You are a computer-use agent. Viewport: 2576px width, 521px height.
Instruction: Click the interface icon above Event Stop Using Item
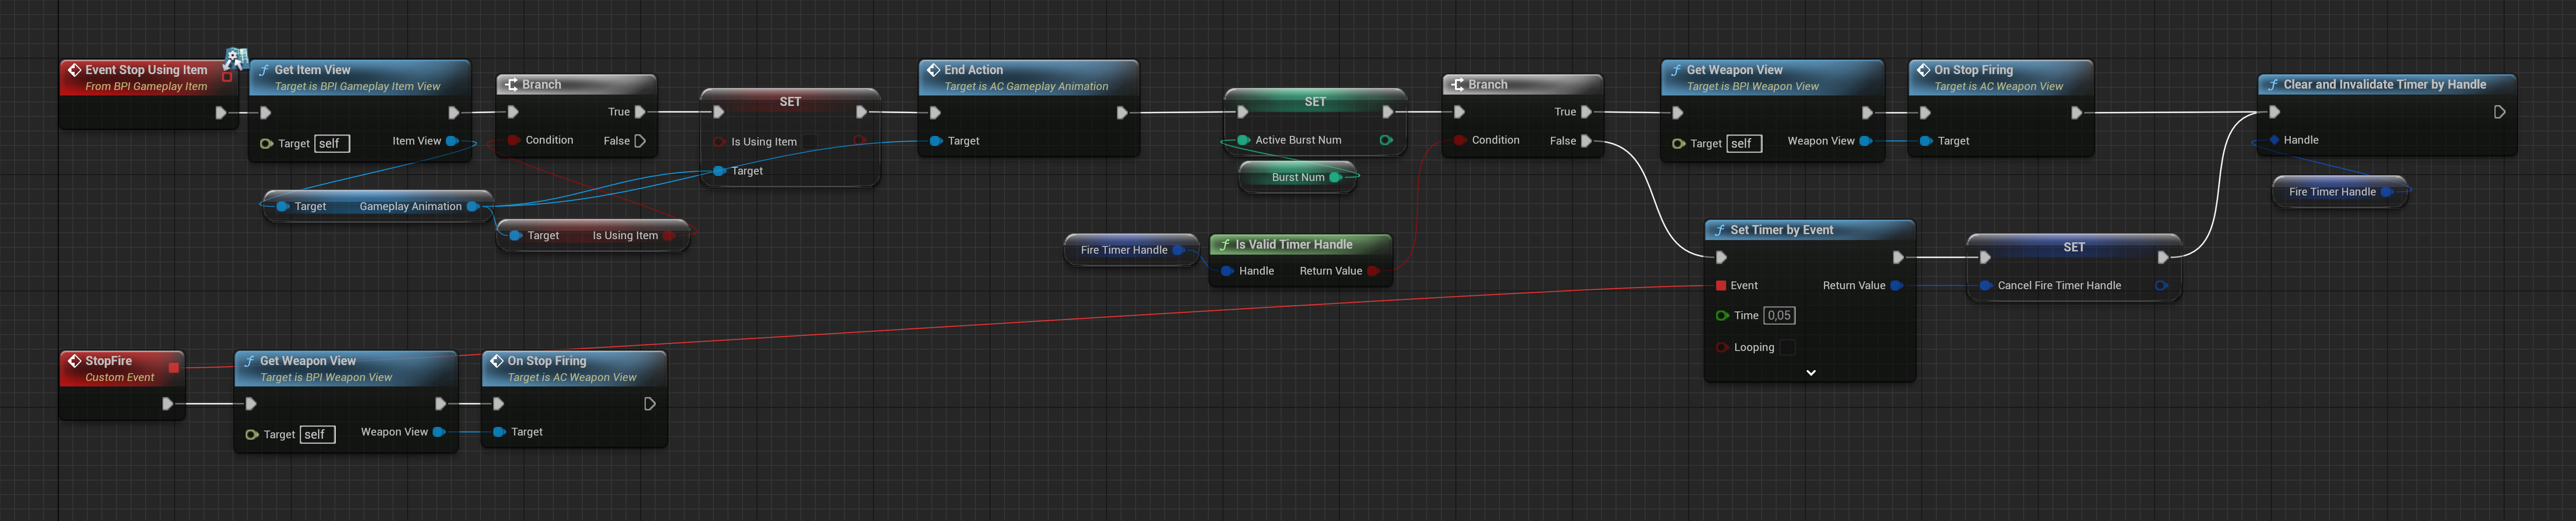pyautogui.click(x=236, y=58)
